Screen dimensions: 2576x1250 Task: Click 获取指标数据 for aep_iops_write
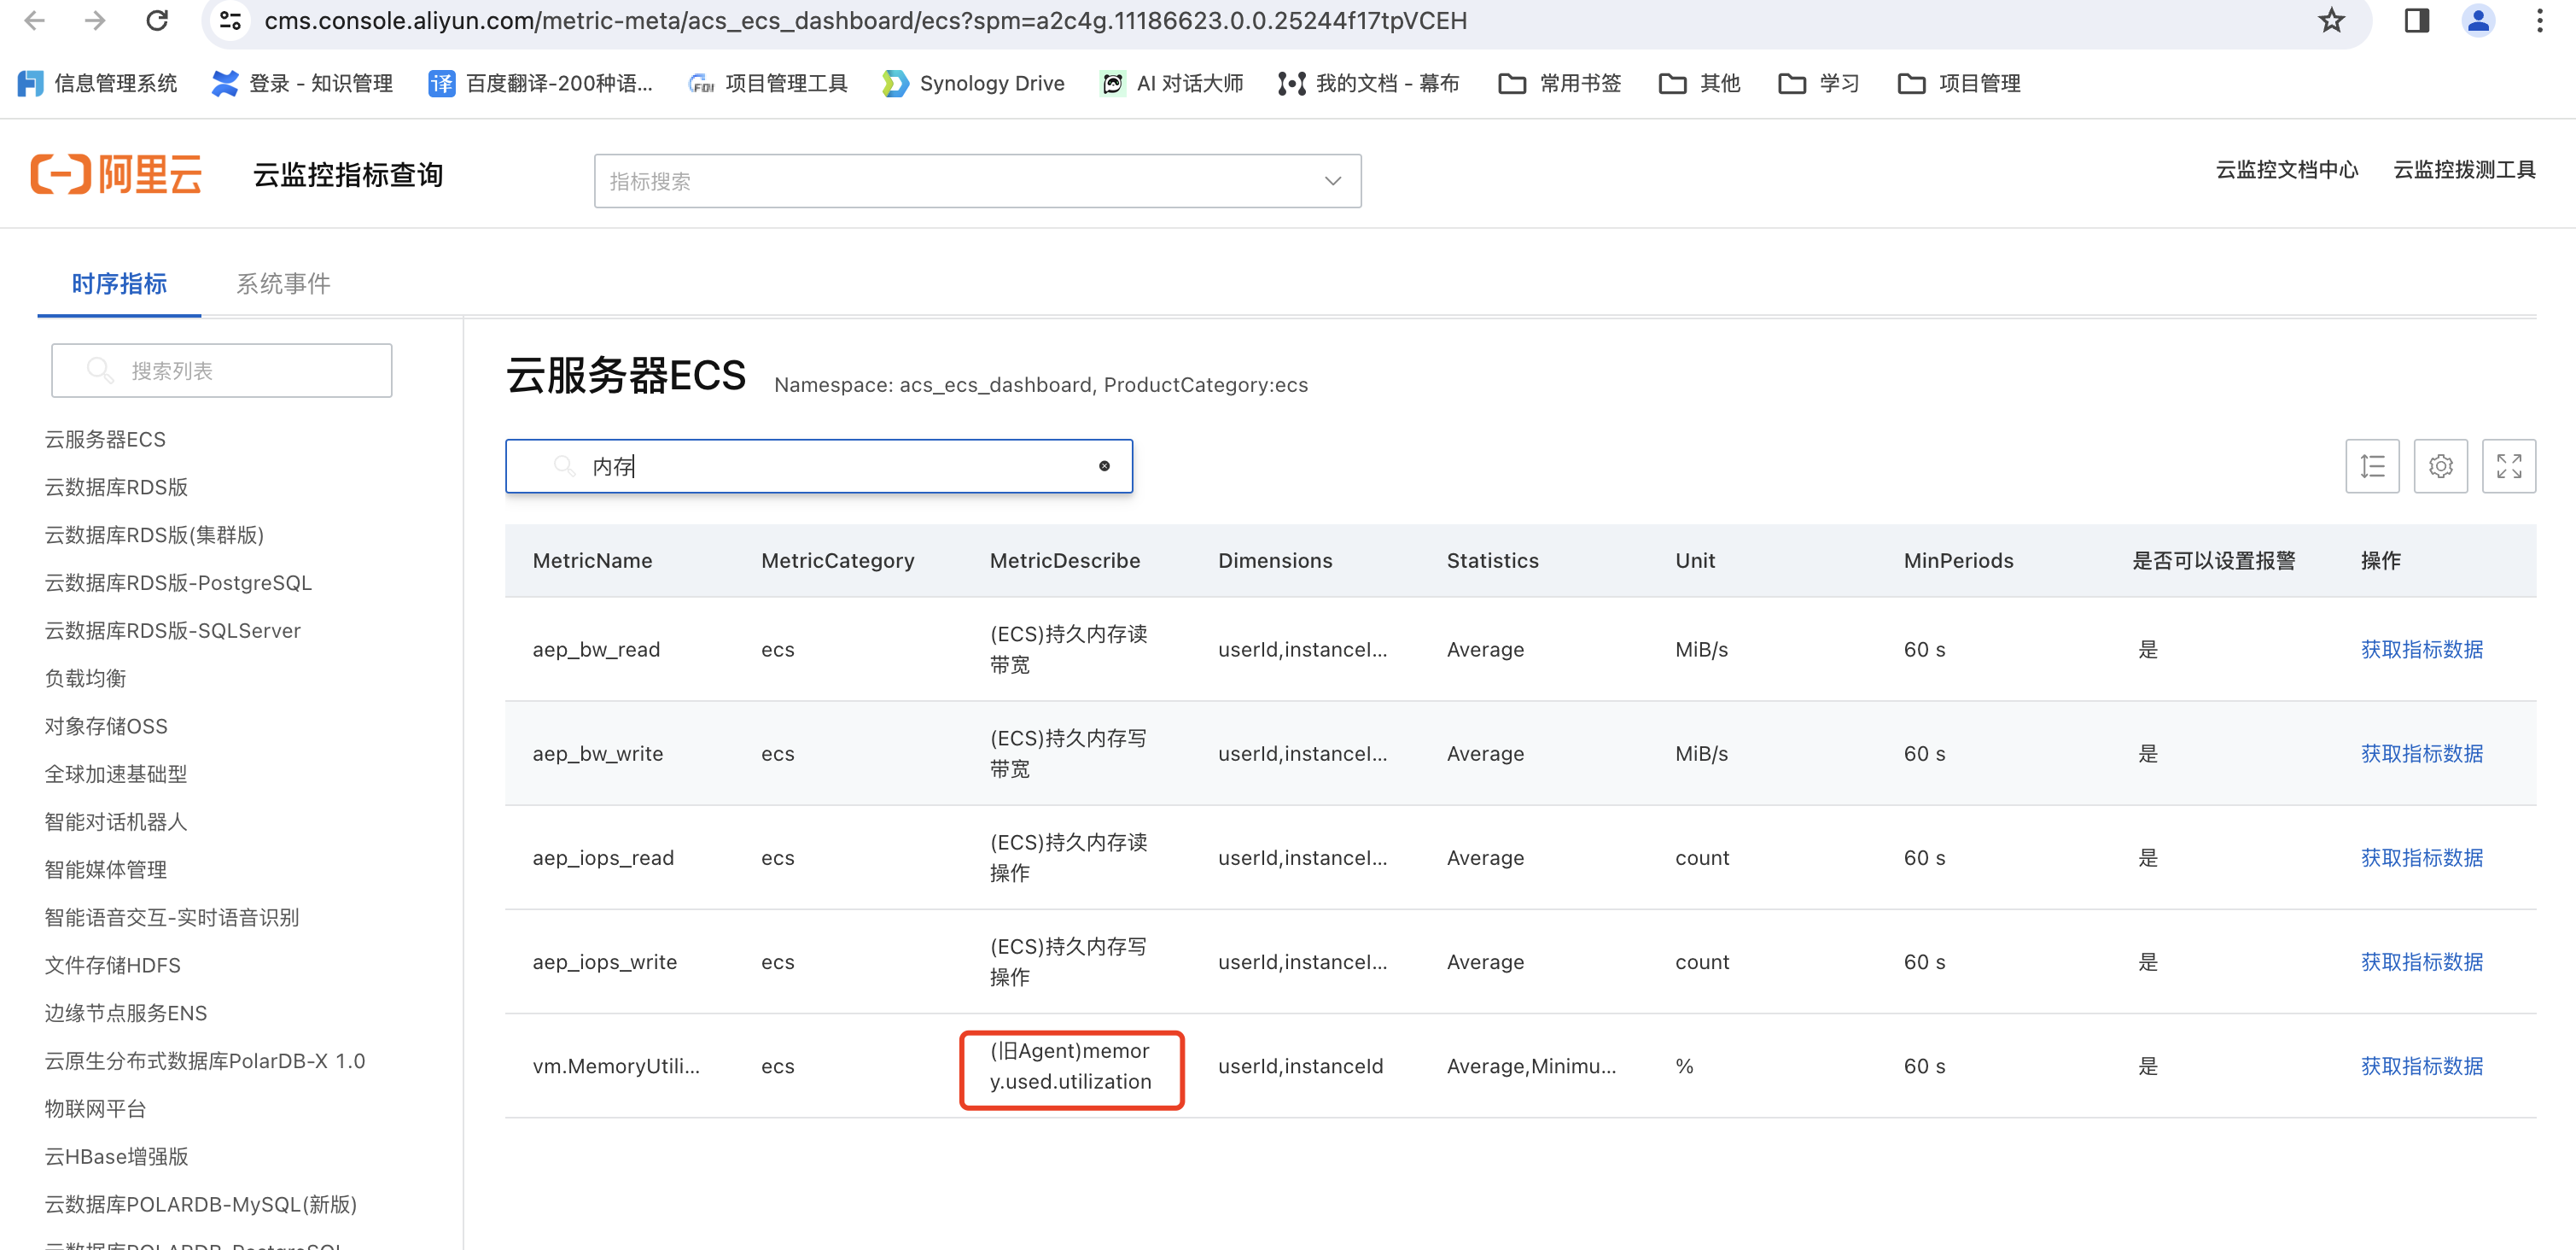tap(2421, 962)
